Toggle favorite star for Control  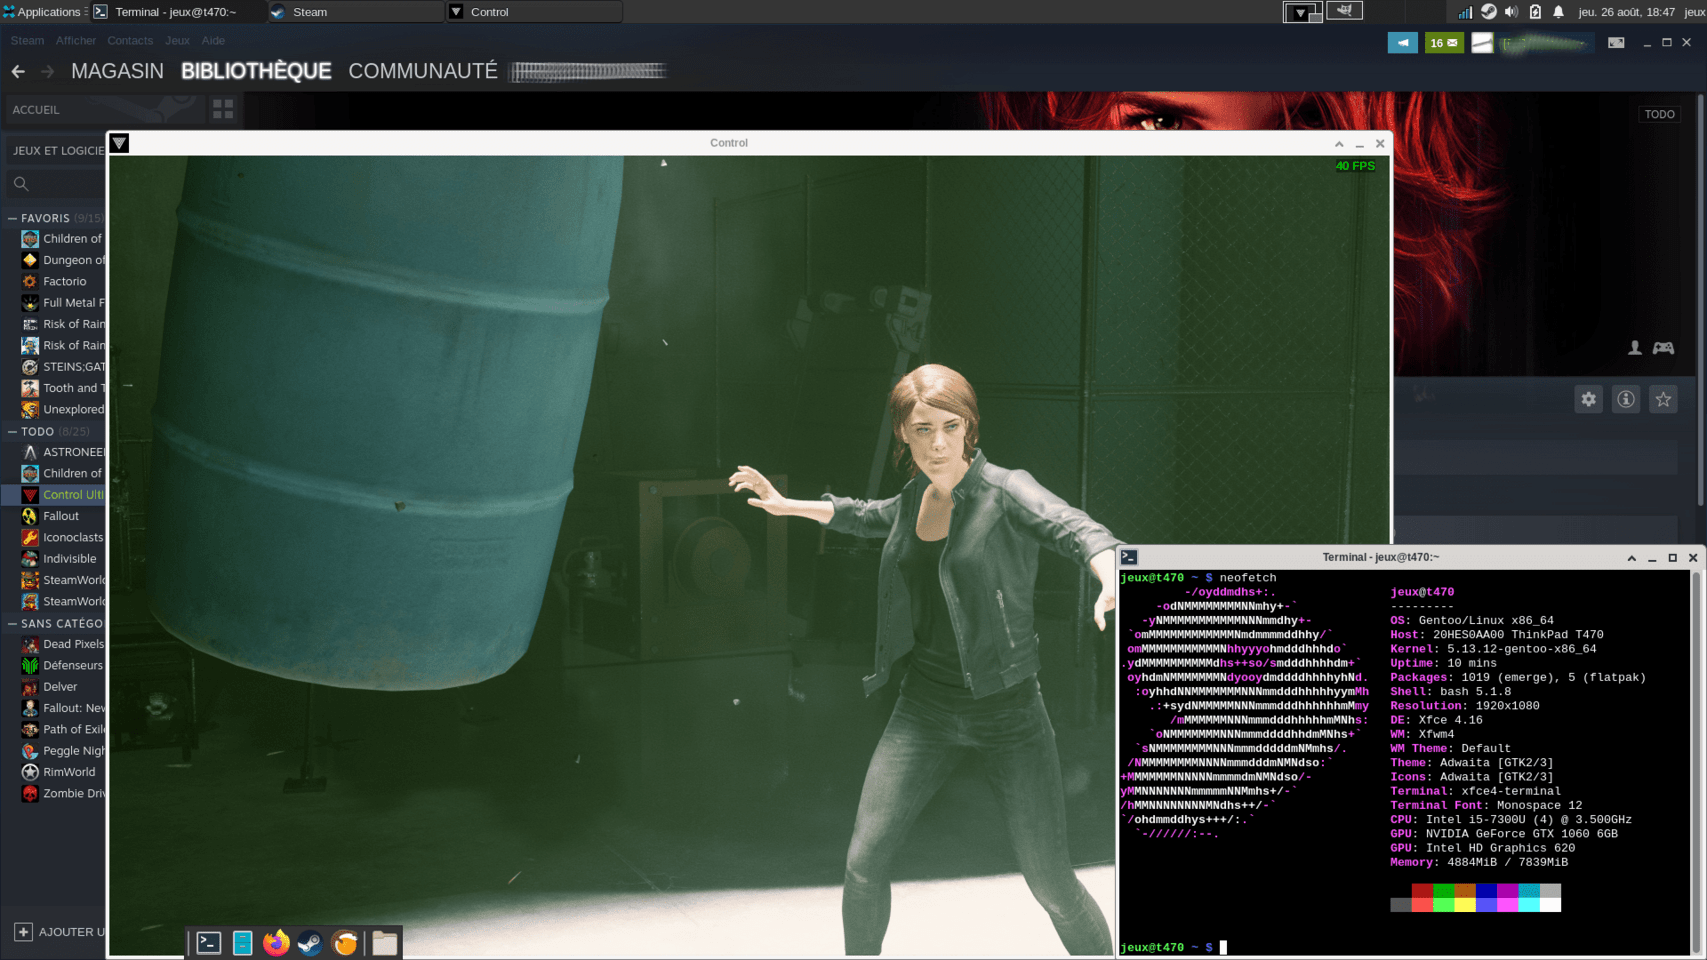(1663, 400)
